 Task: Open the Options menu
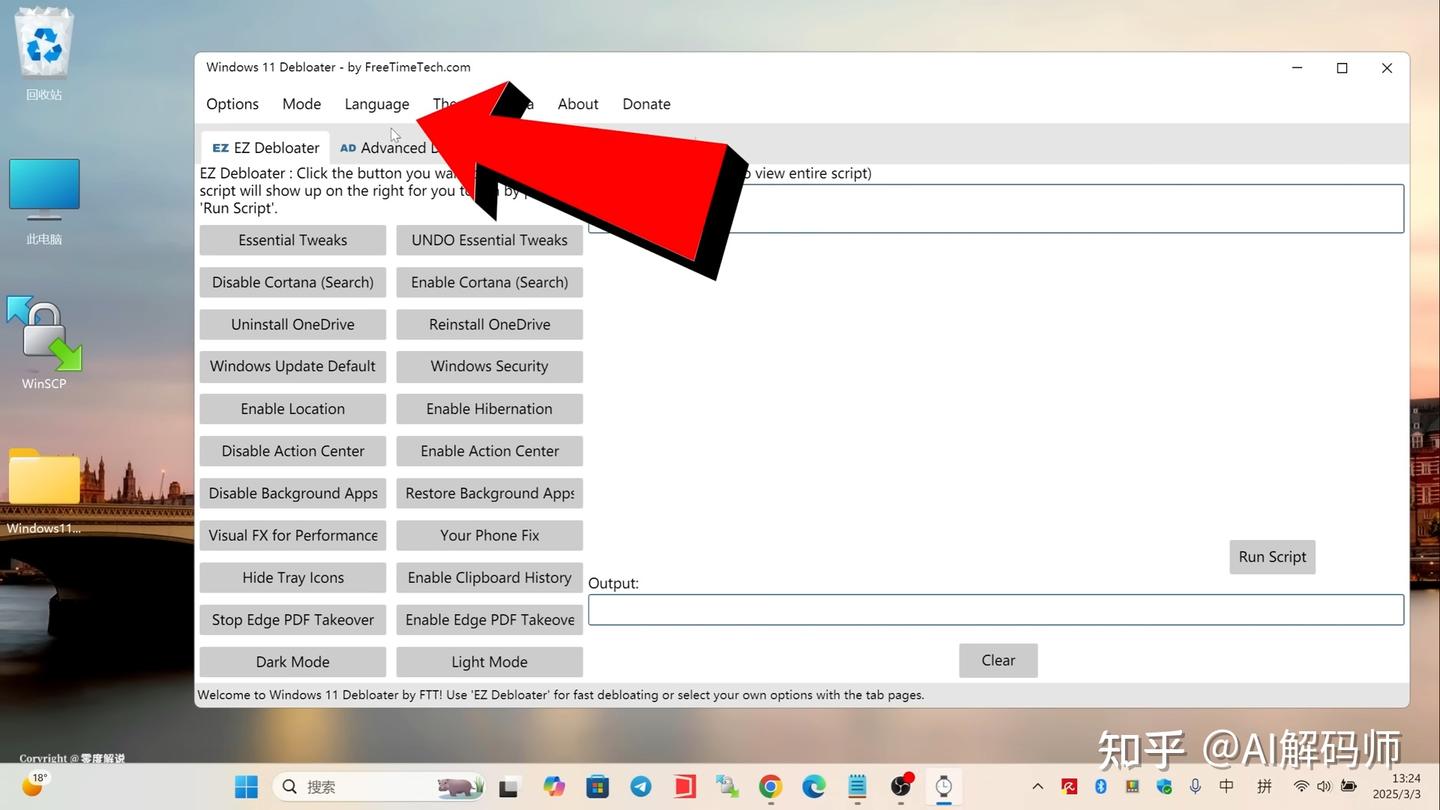pyautogui.click(x=232, y=104)
